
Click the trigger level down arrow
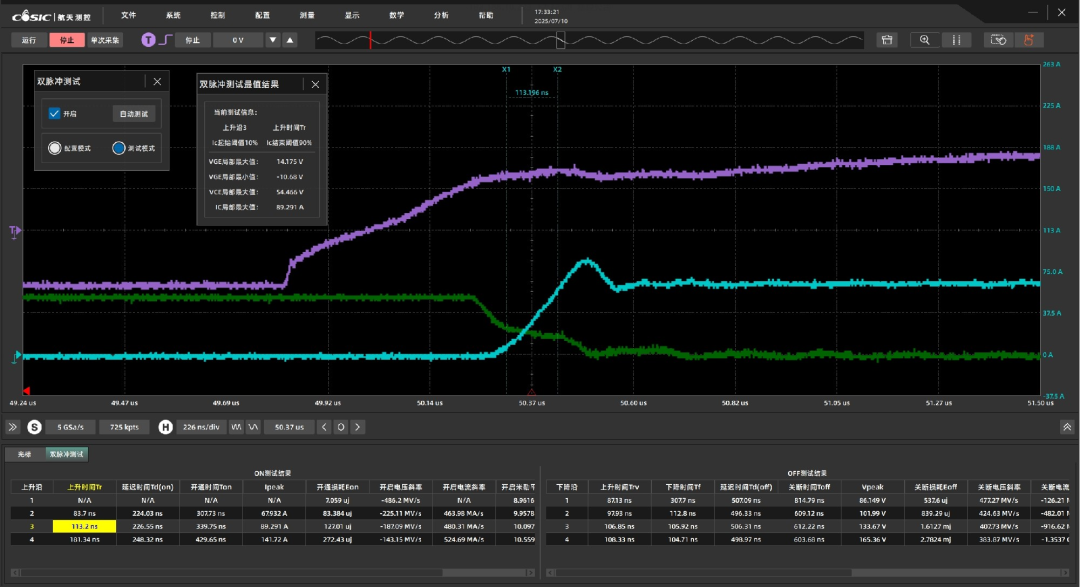click(x=273, y=40)
